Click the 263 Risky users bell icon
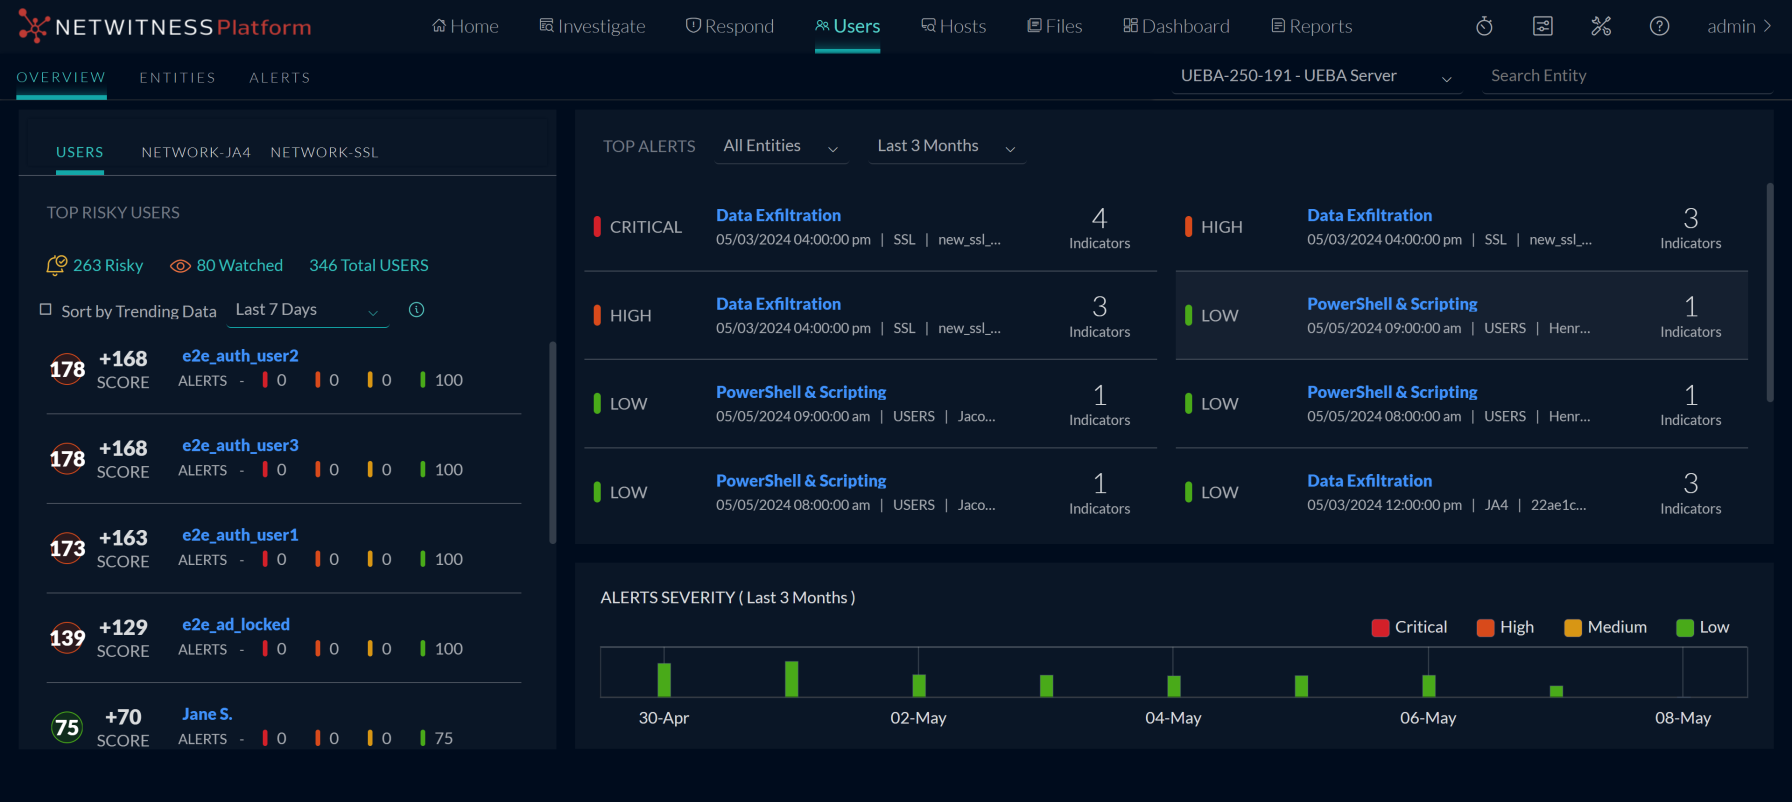Screen dimensions: 1792x802 (57, 265)
